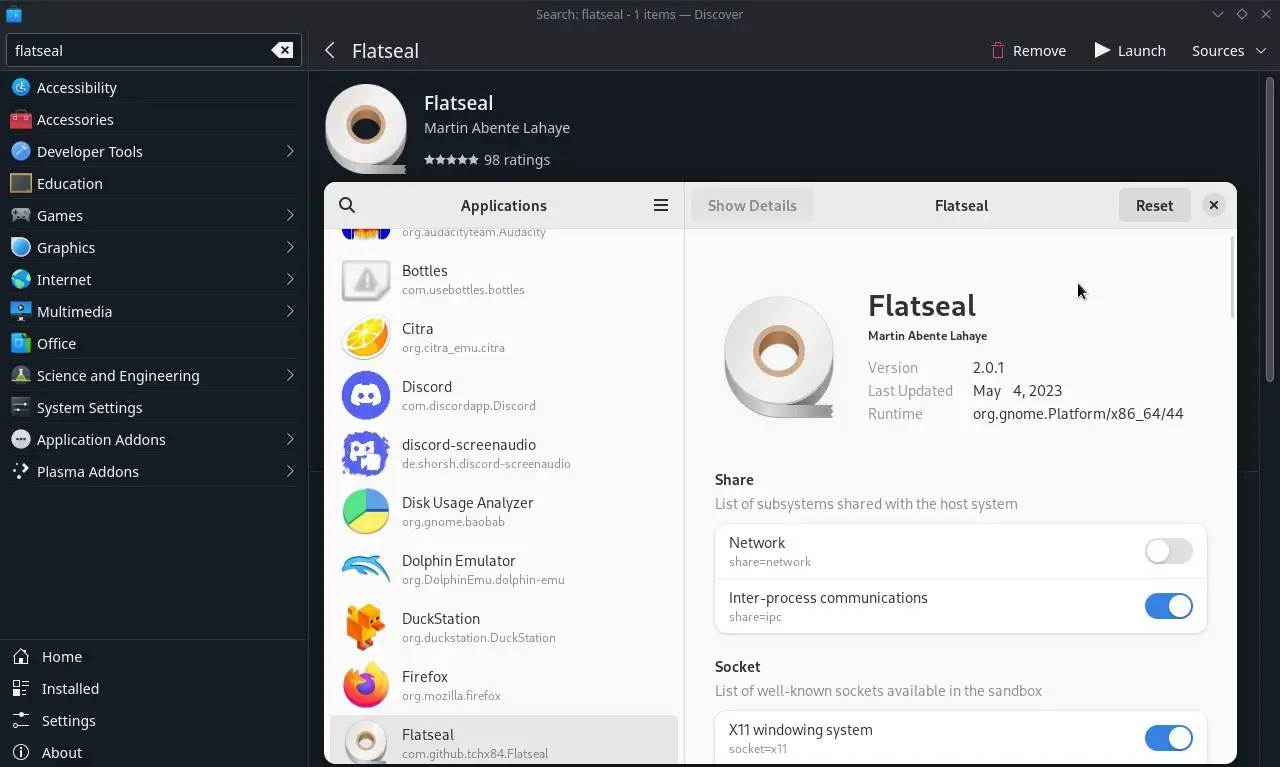The height and width of the screenshot is (767, 1280).
Task: Click the Reset button
Action: 1154,205
